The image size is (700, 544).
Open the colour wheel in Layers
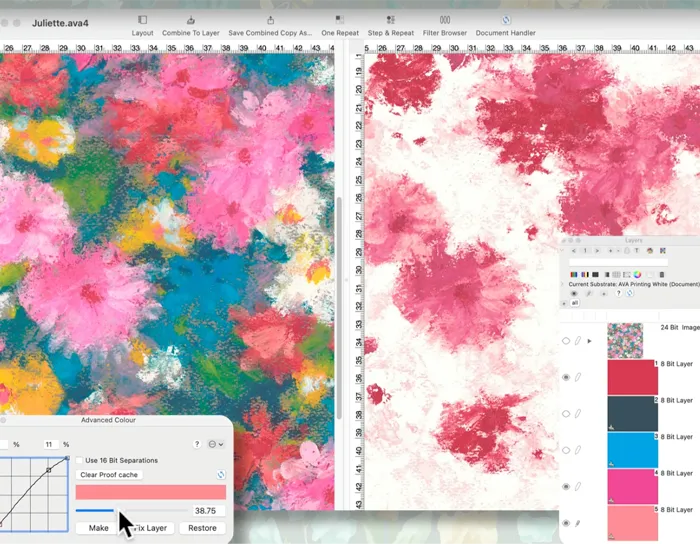tap(637, 274)
